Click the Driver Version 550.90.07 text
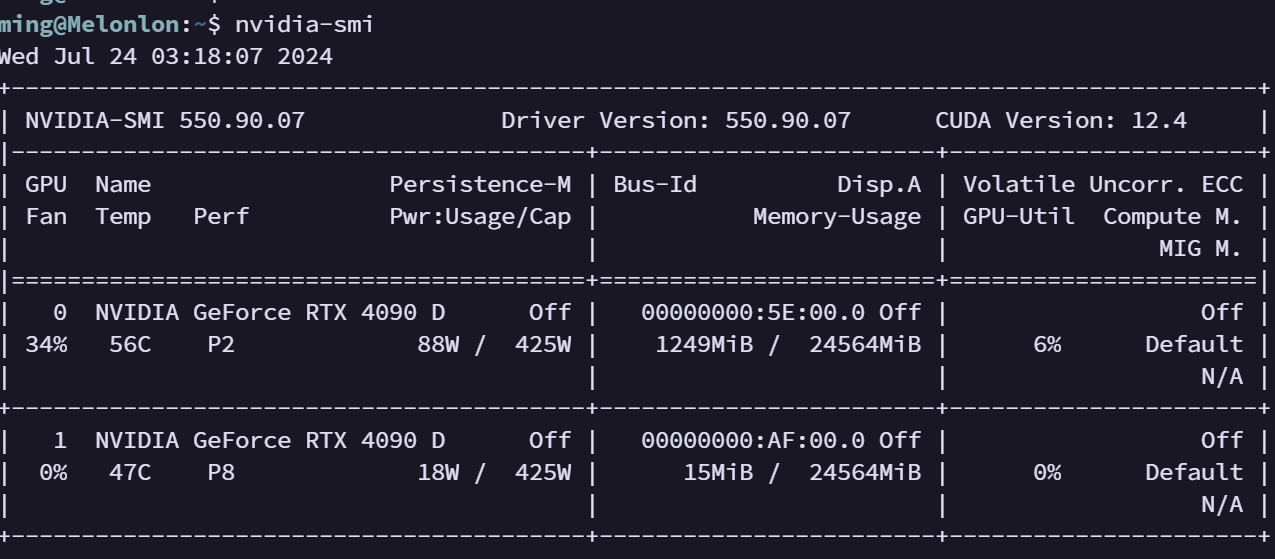 coord(676,121)
